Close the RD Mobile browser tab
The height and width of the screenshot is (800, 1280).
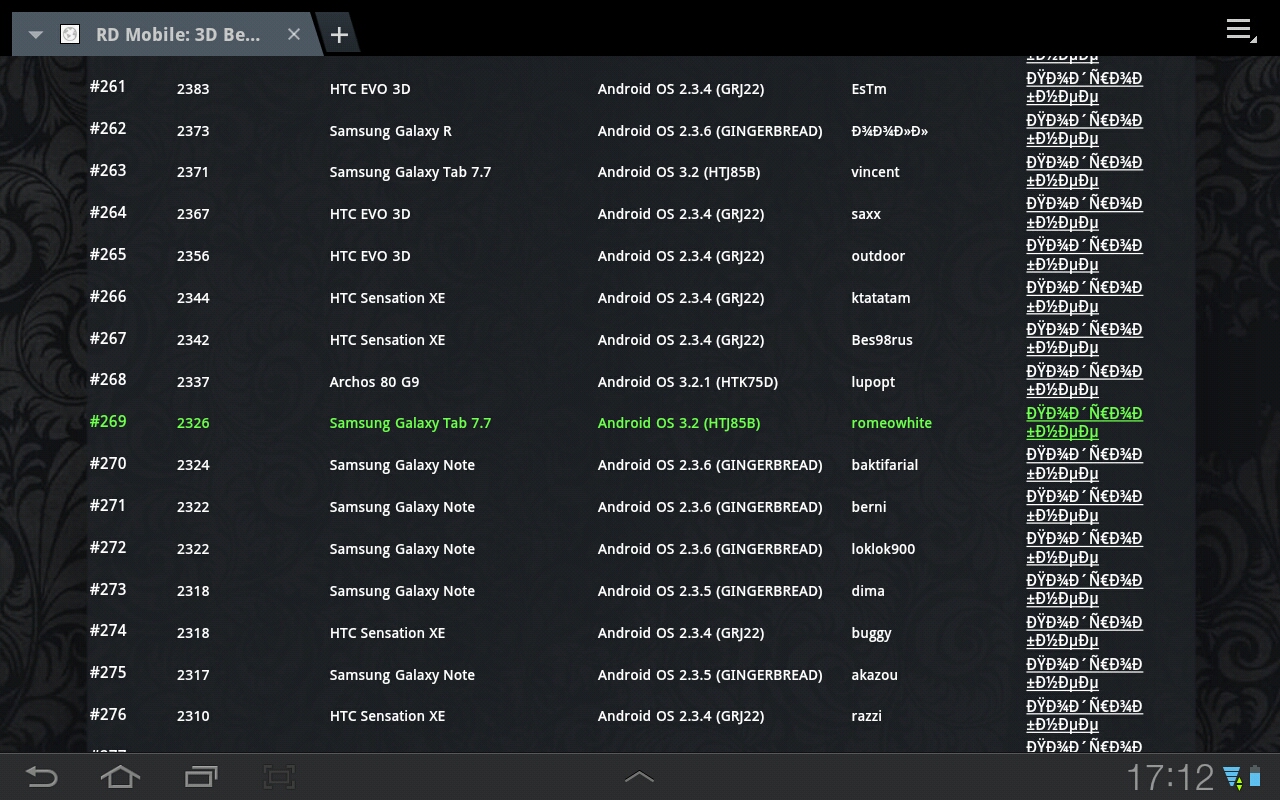point(294,34)
